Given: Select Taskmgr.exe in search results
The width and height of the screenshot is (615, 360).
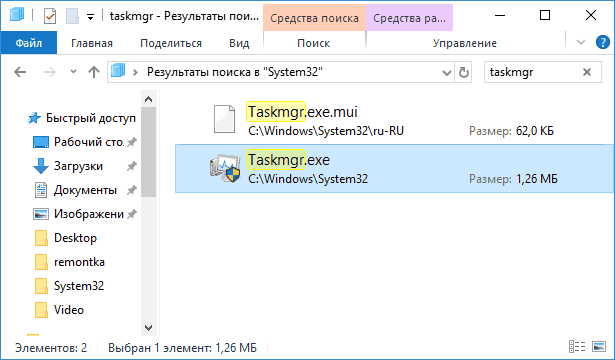Looking at the screenshot, I should pyautogui.click(x=394, y=169).
